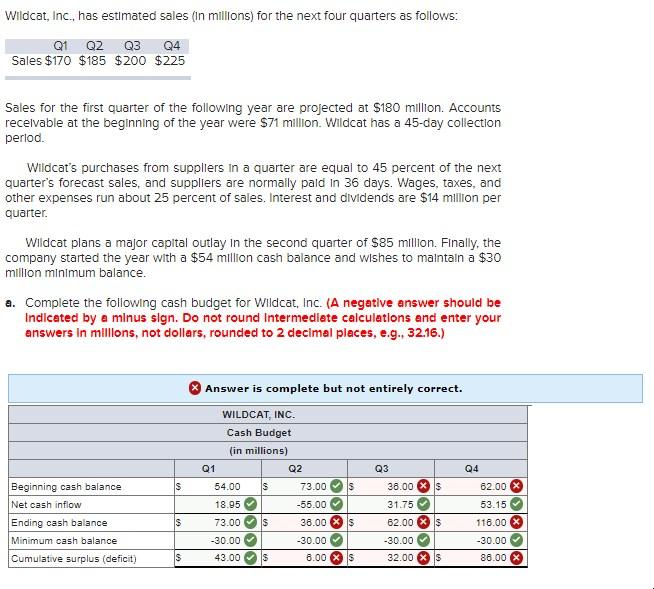Screen dimensions: 654x589
Task: Click the $170 Q1 sales figure
Action: tap(58, 60)
